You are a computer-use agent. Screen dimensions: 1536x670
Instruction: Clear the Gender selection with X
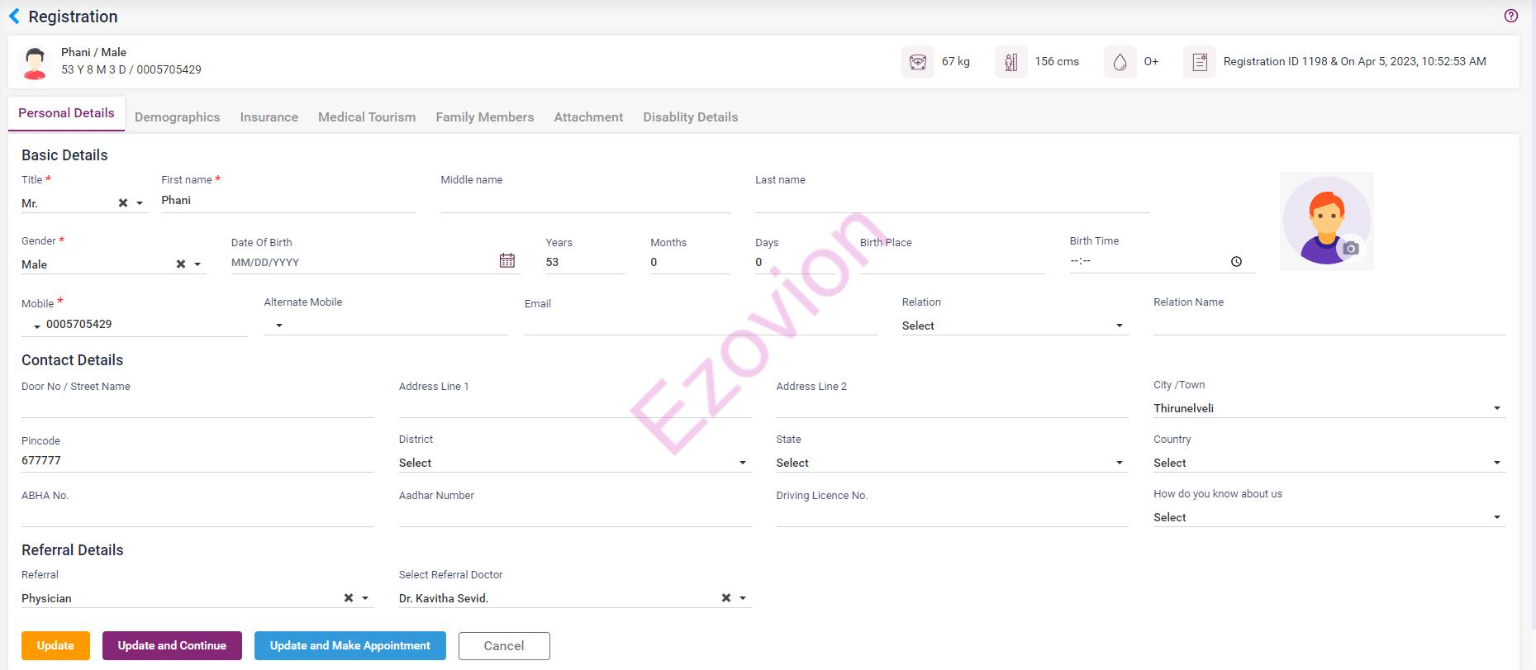point(181,265)
